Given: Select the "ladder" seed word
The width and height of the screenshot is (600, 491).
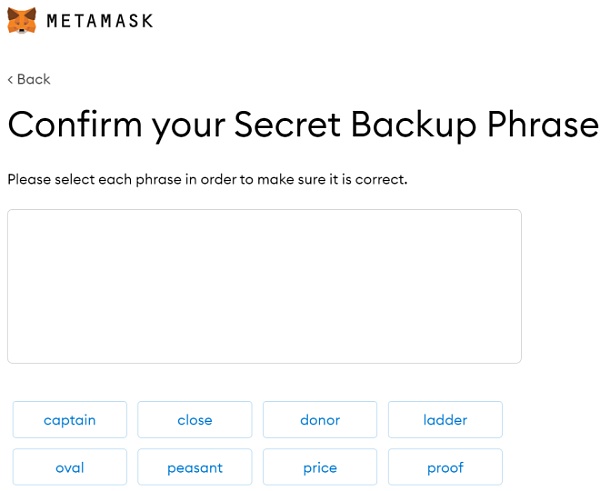Looking at the screenshot, I should pyautogui.click(x=445, y=420).
